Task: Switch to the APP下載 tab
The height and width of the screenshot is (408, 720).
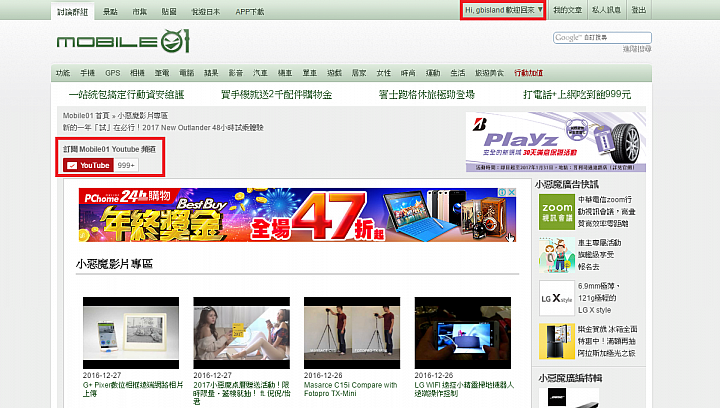Action: pos(250,11)
